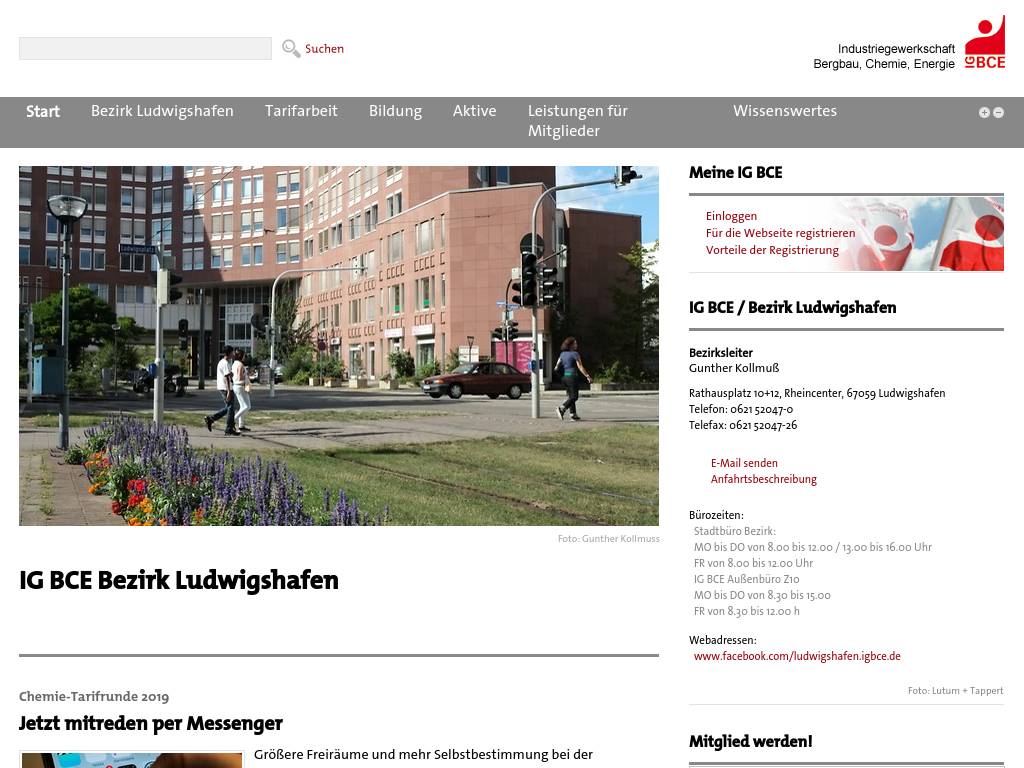Visit the Facebook ludwigshafen.igbce.de link

point(797,656)
